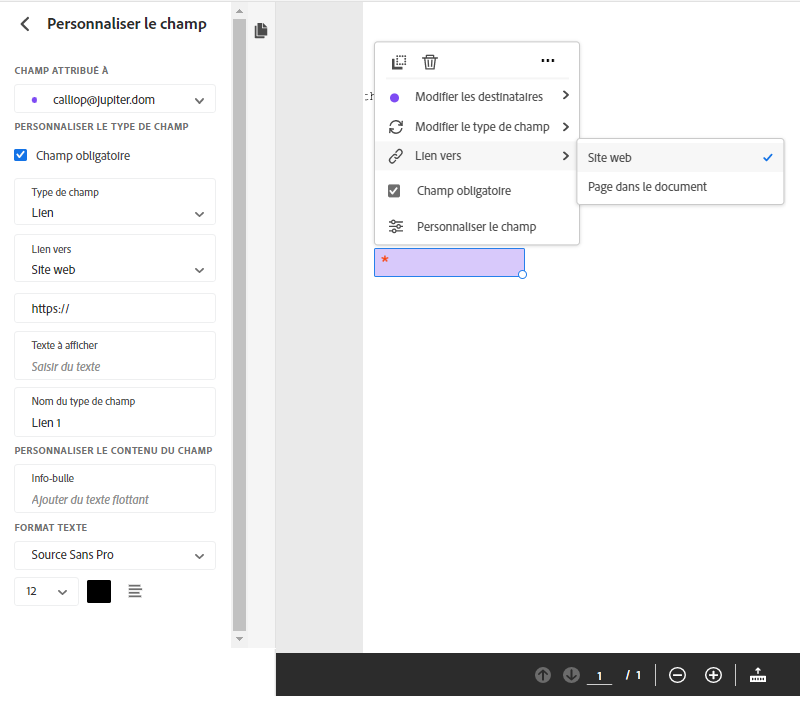This screenshot has width=800, height=705.
Task: Click the duplicate field icon in popup toolbar
Action: (399, 62)
